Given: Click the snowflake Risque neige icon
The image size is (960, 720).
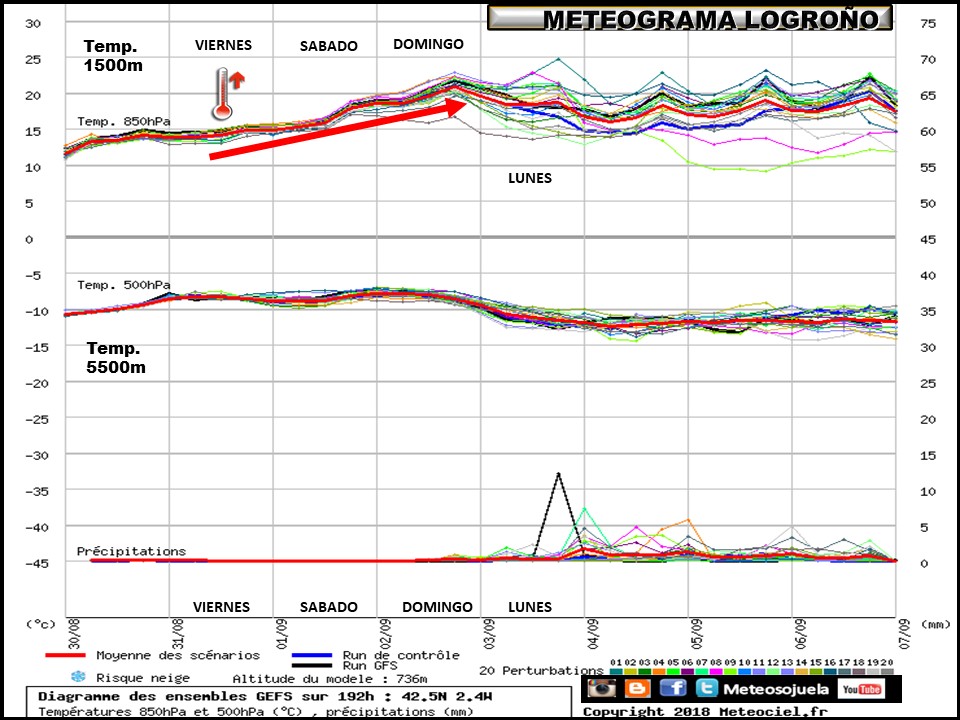Looking at the screenshot, I should pos(78,677).
